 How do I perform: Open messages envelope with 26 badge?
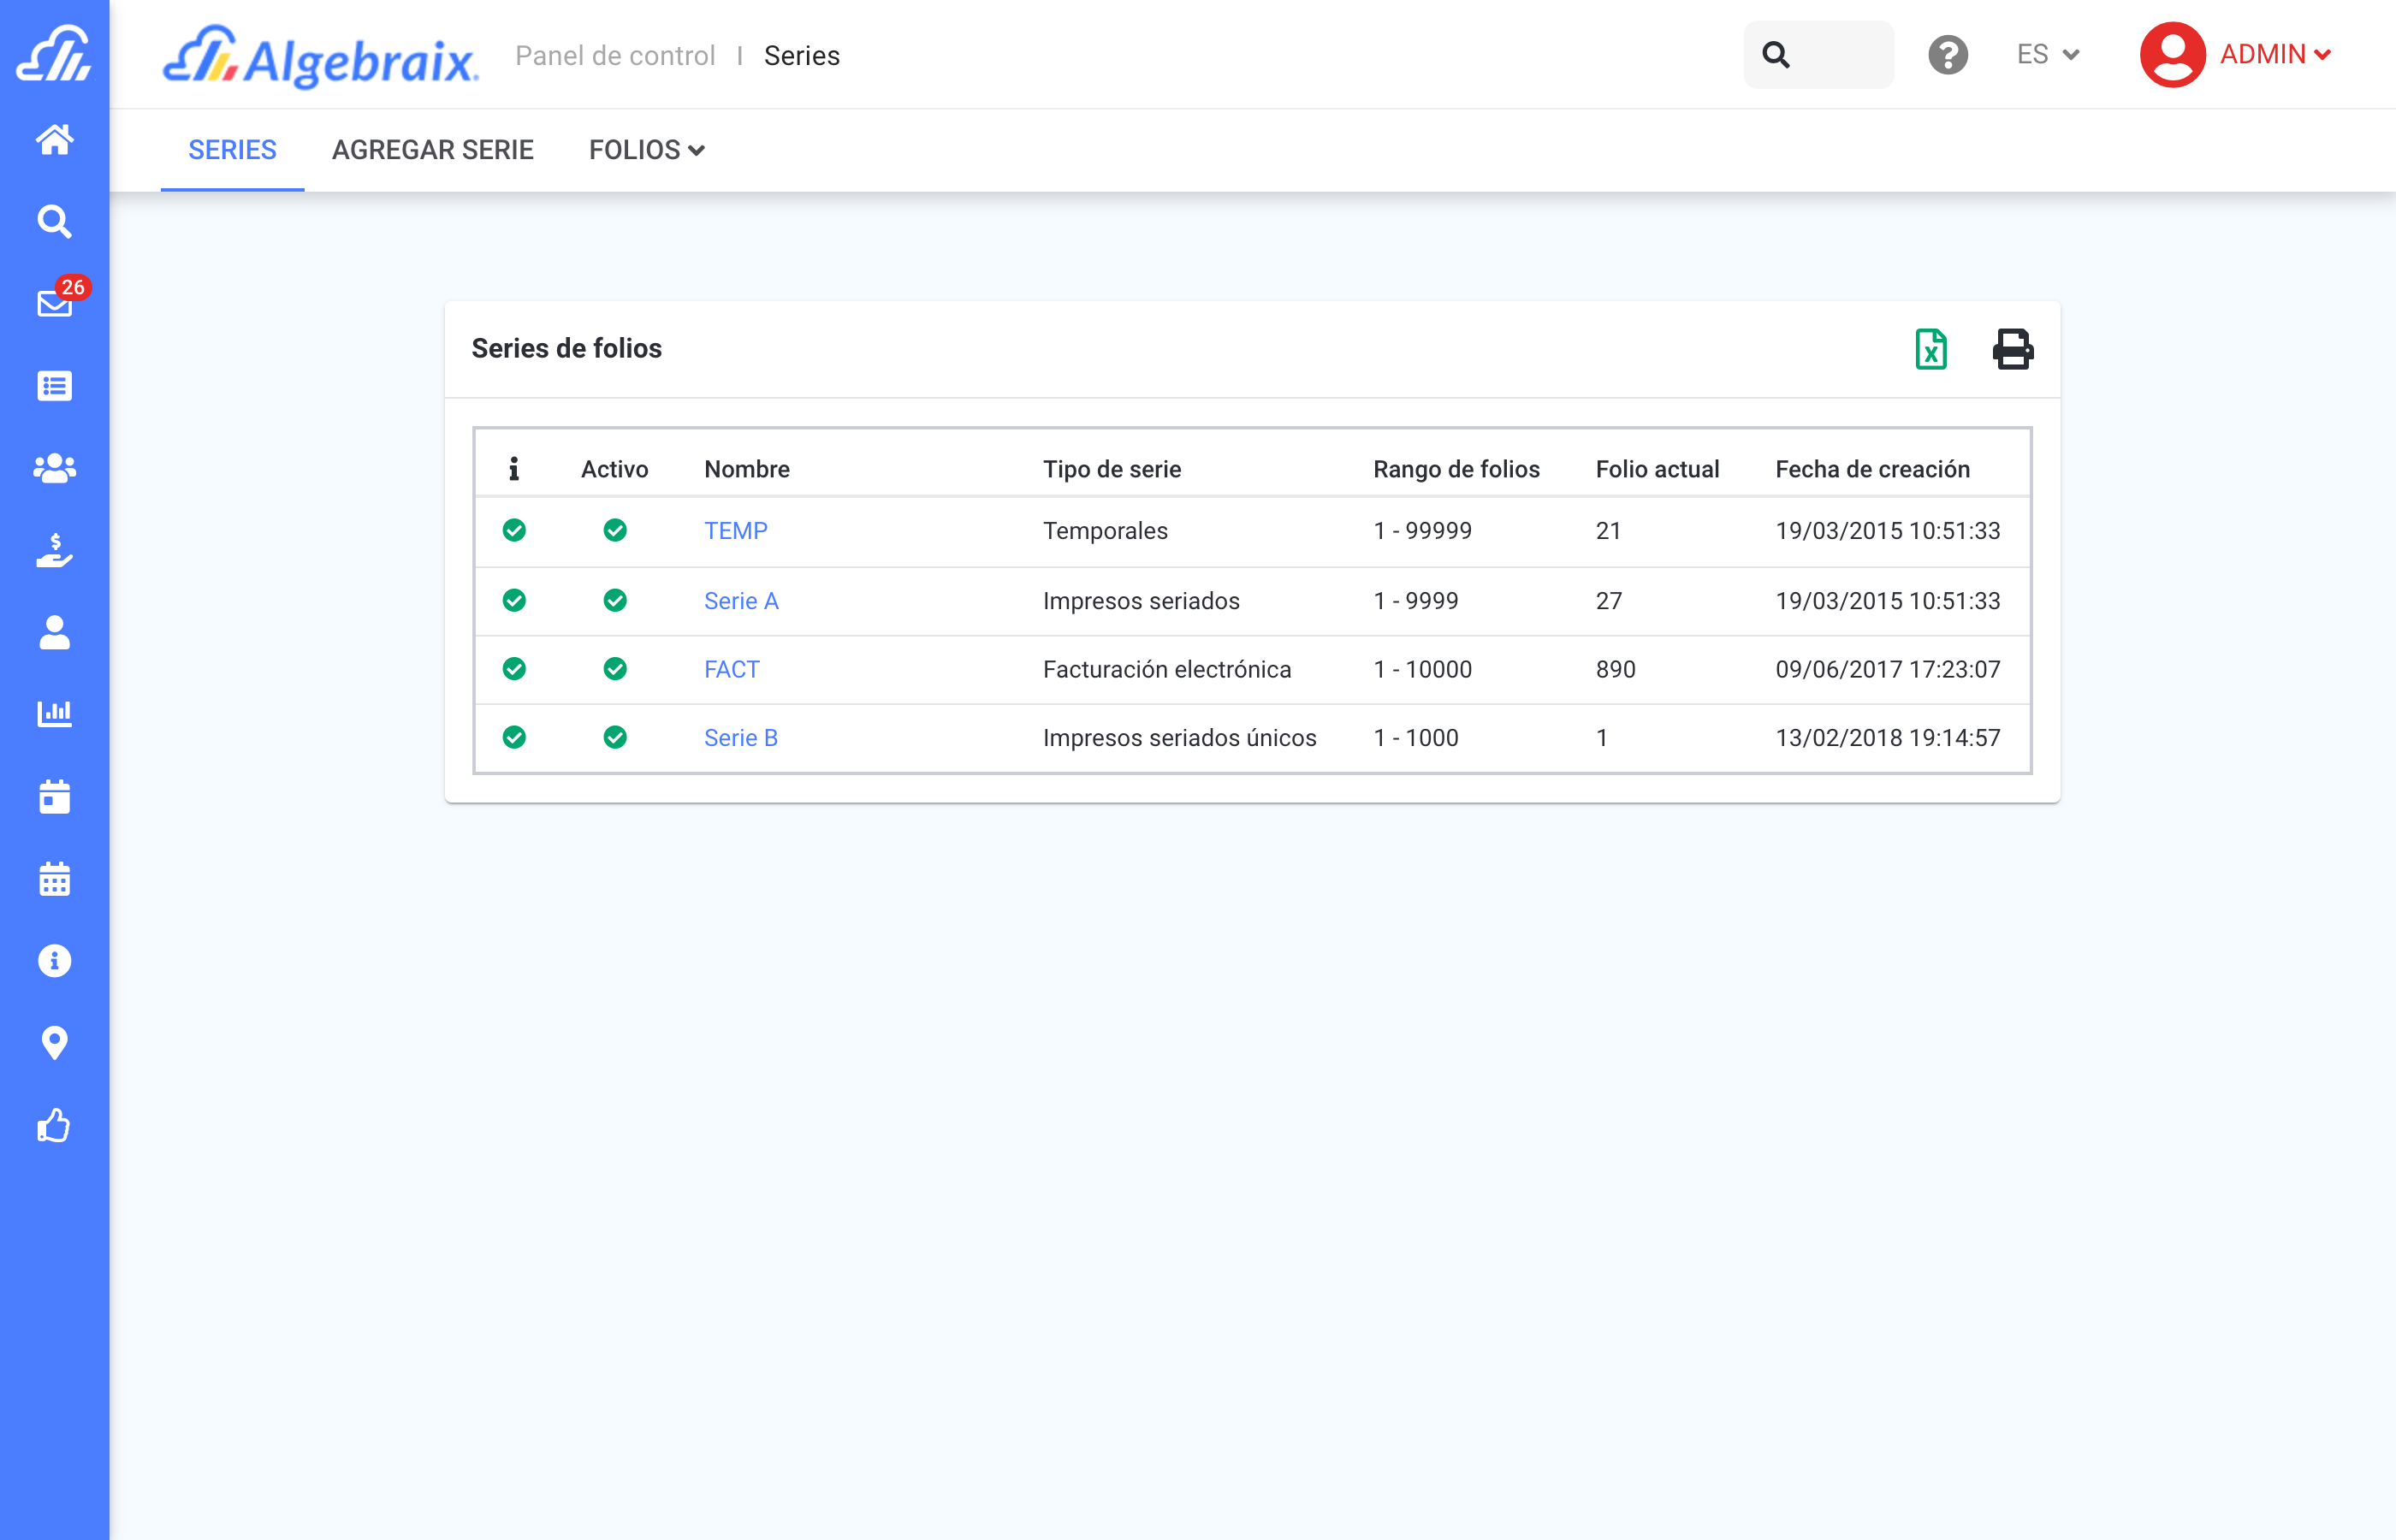click(x=55, y=302)
